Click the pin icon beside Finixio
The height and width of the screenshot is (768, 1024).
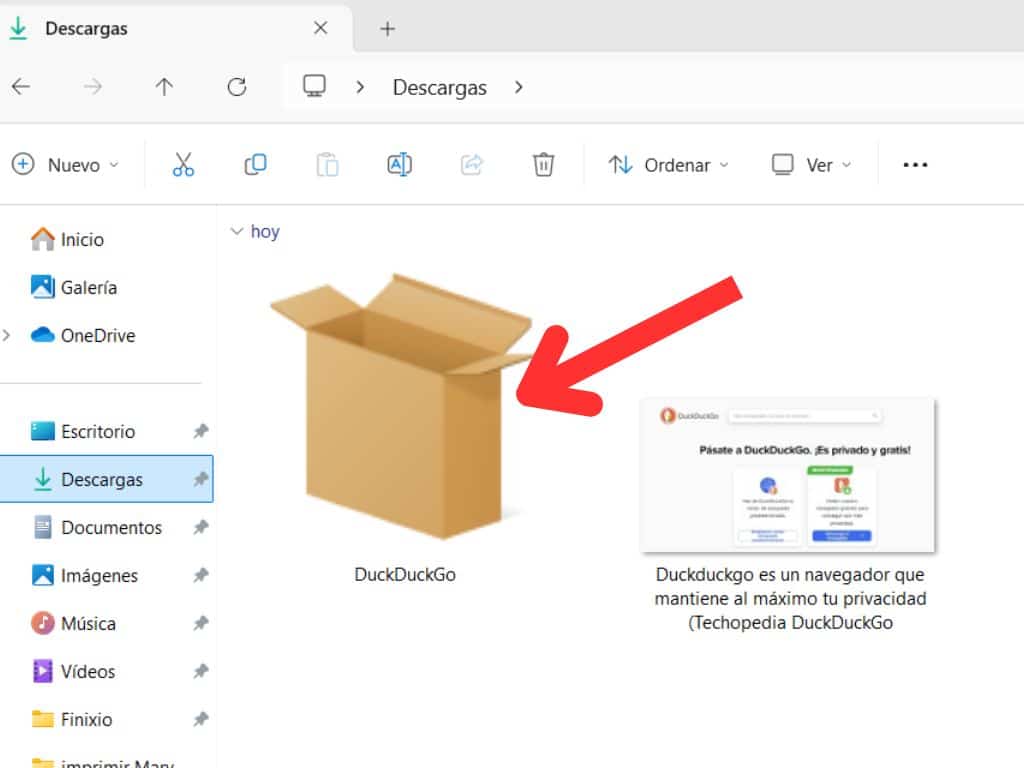pyautogui.click(x=200, y=719)
